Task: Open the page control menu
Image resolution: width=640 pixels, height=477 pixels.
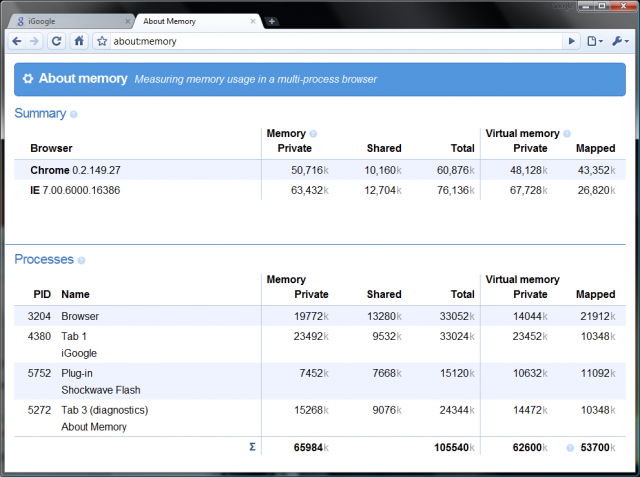Action: [595, 41]
